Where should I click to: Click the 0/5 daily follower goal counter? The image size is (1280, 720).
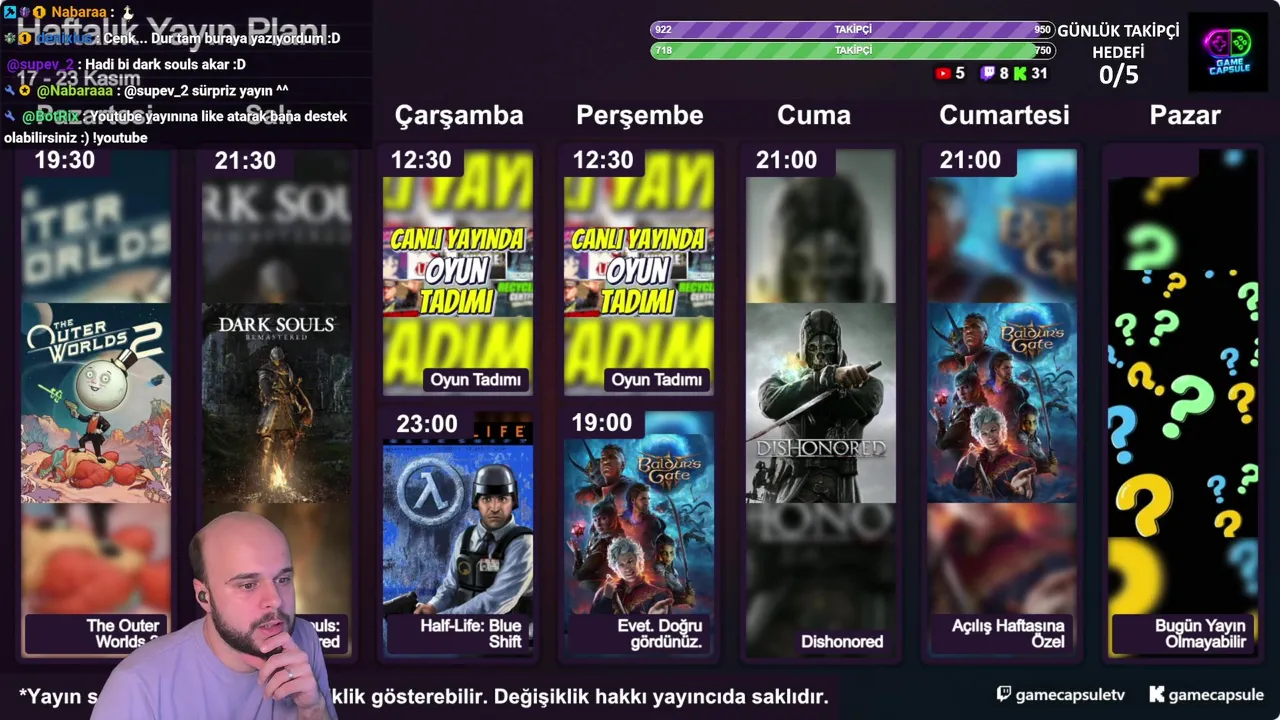[1118, 75]
